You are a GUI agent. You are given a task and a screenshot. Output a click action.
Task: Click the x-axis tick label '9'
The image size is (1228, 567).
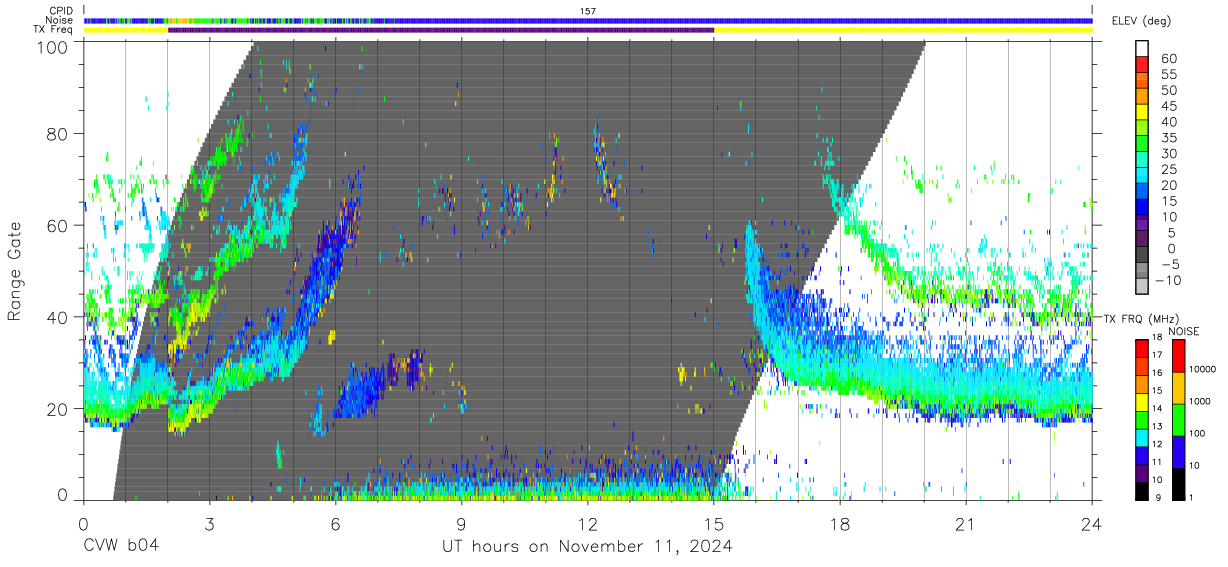pyautogui.click(x=462, y=524)
